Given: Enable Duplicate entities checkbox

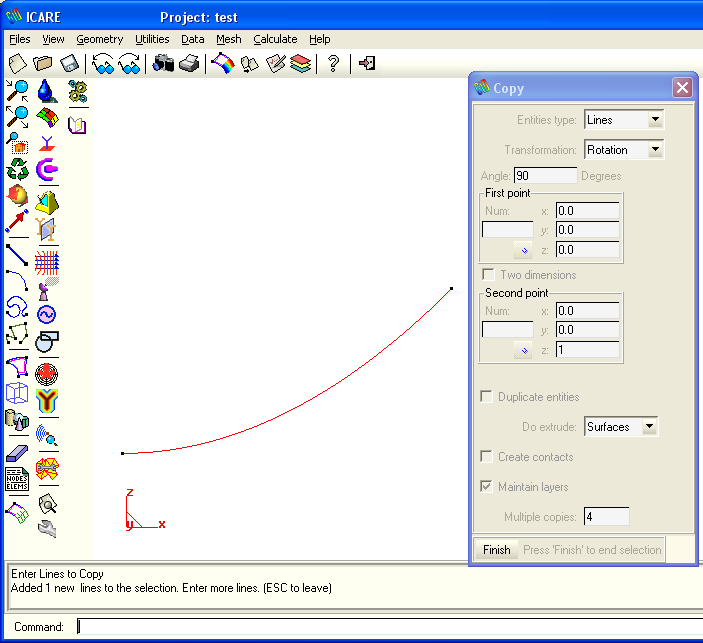Looking at the screenshot, I should pos(486,396).
